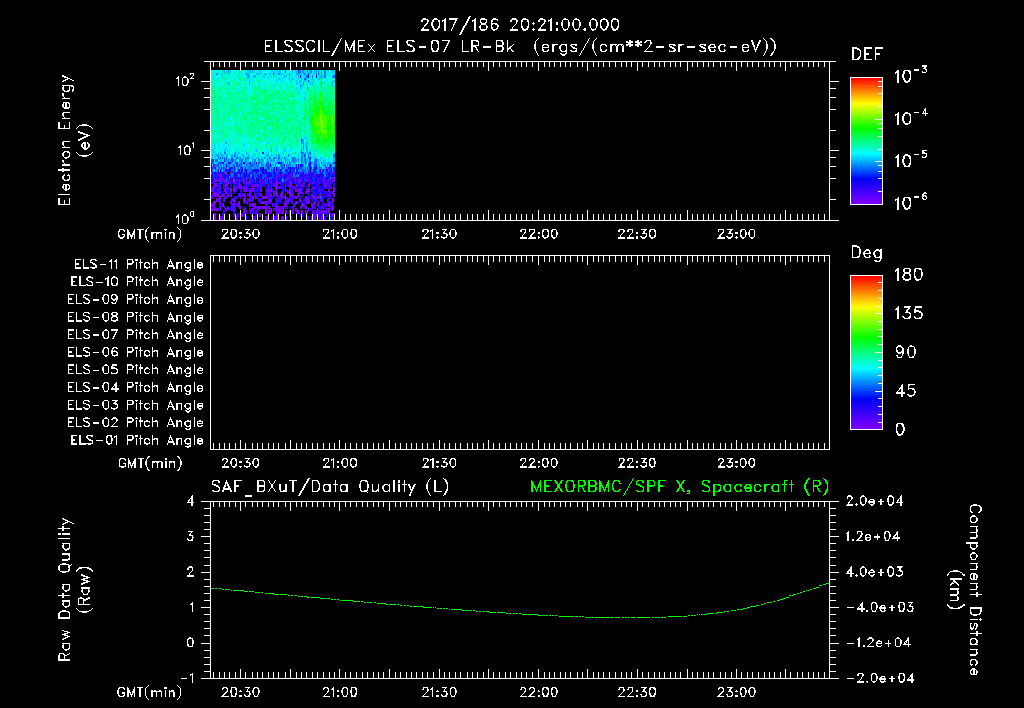The image size is (1024, 708).
Task: Click the 21:00 tick on top panel
Action: tap(340, 234)
